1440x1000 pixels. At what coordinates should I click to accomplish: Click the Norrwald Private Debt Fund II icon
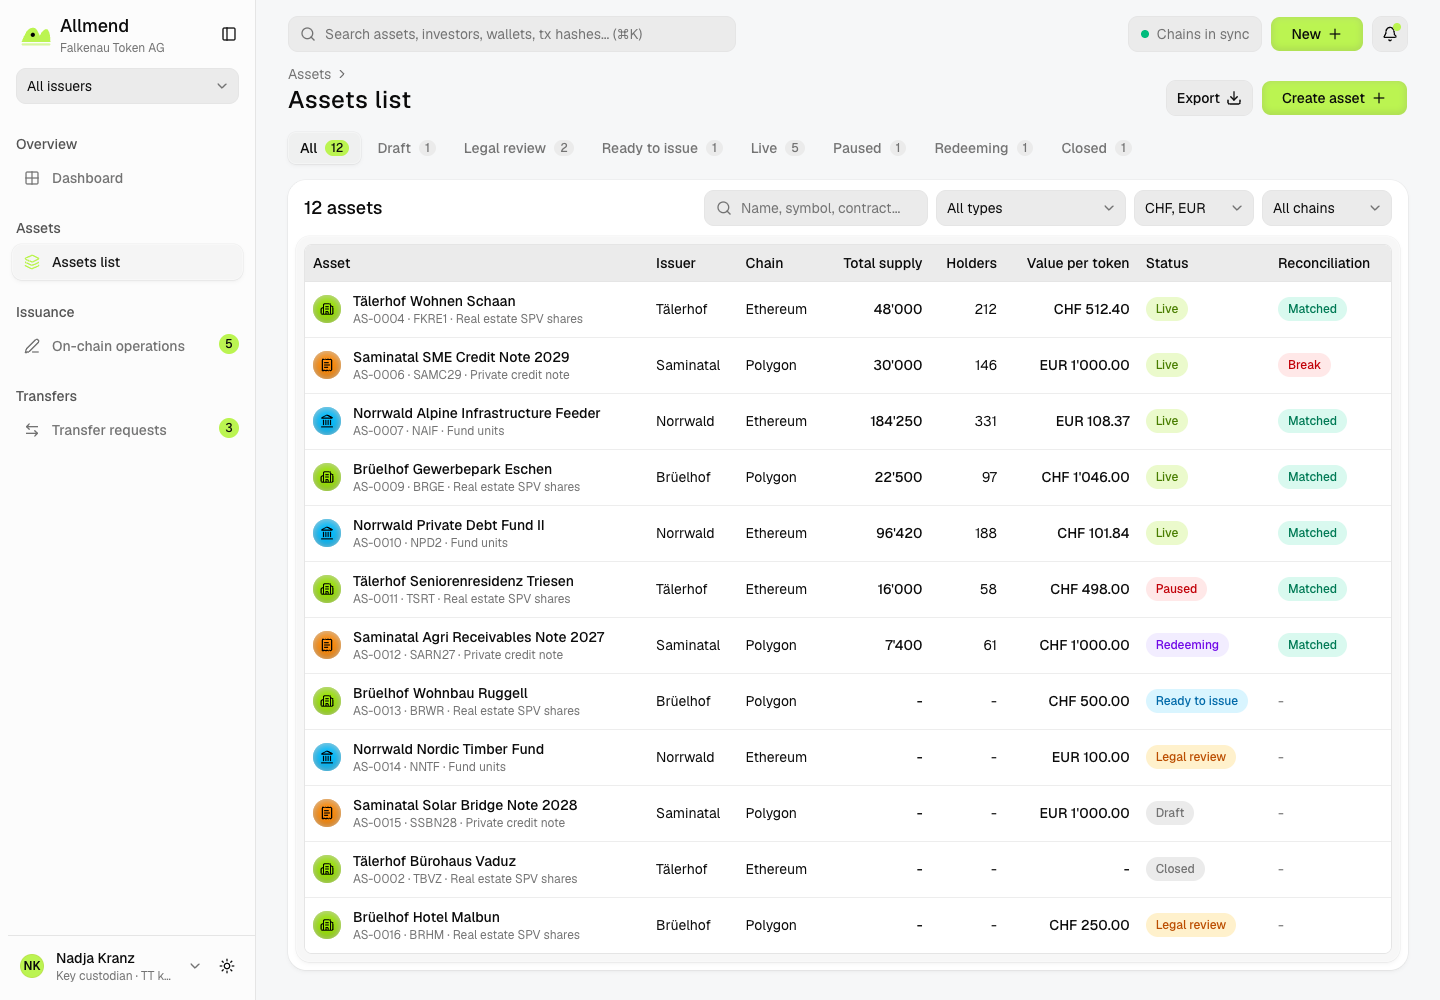click(x=327, y=533)
